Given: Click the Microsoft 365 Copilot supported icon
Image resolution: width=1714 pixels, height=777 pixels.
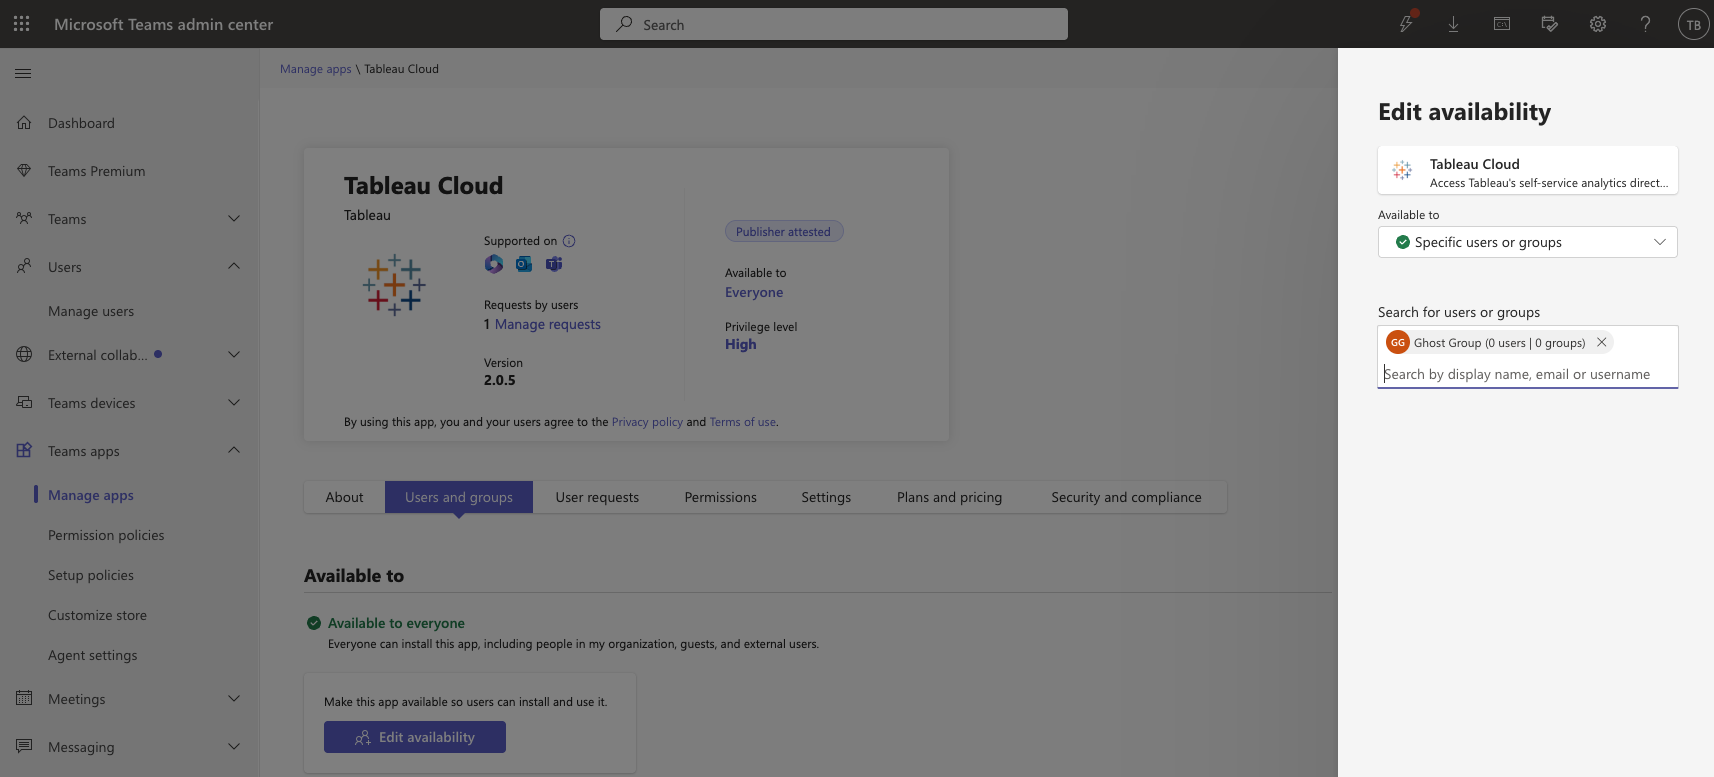Looking at the screenshot, I should pyautogui.click(x=494, y=264).
